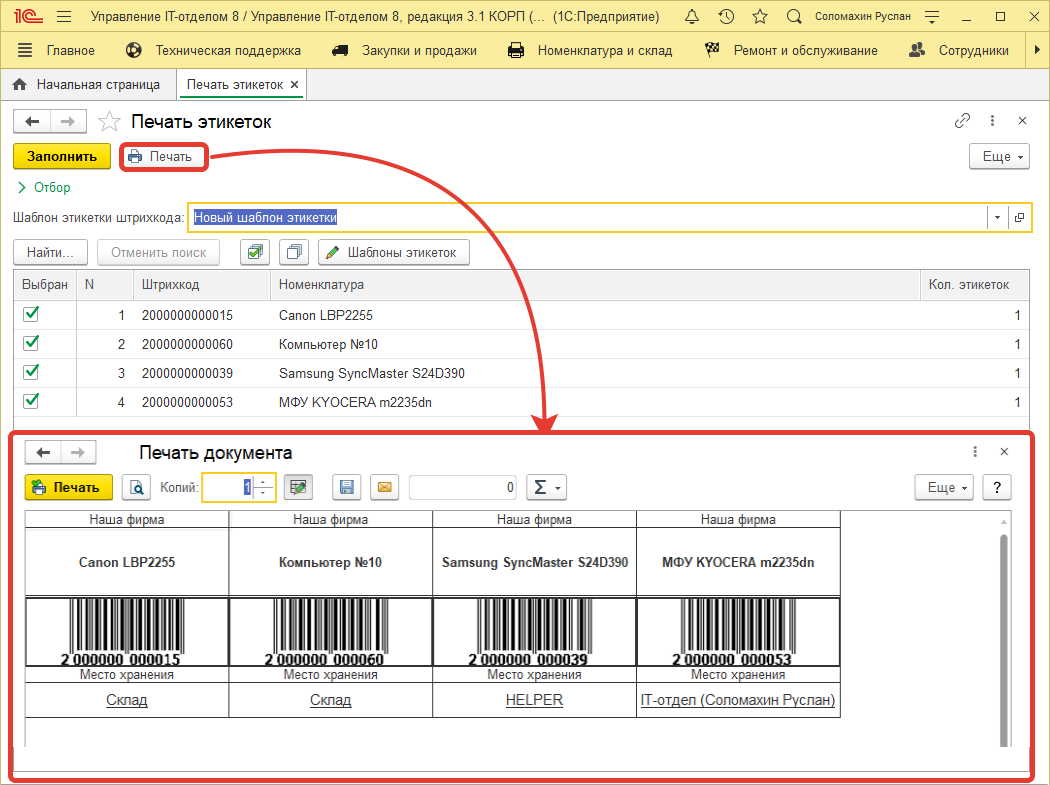This screenshot has height=785, width=1050.
Task: Click the Копий copies input field
Action: tap(228, 487)
